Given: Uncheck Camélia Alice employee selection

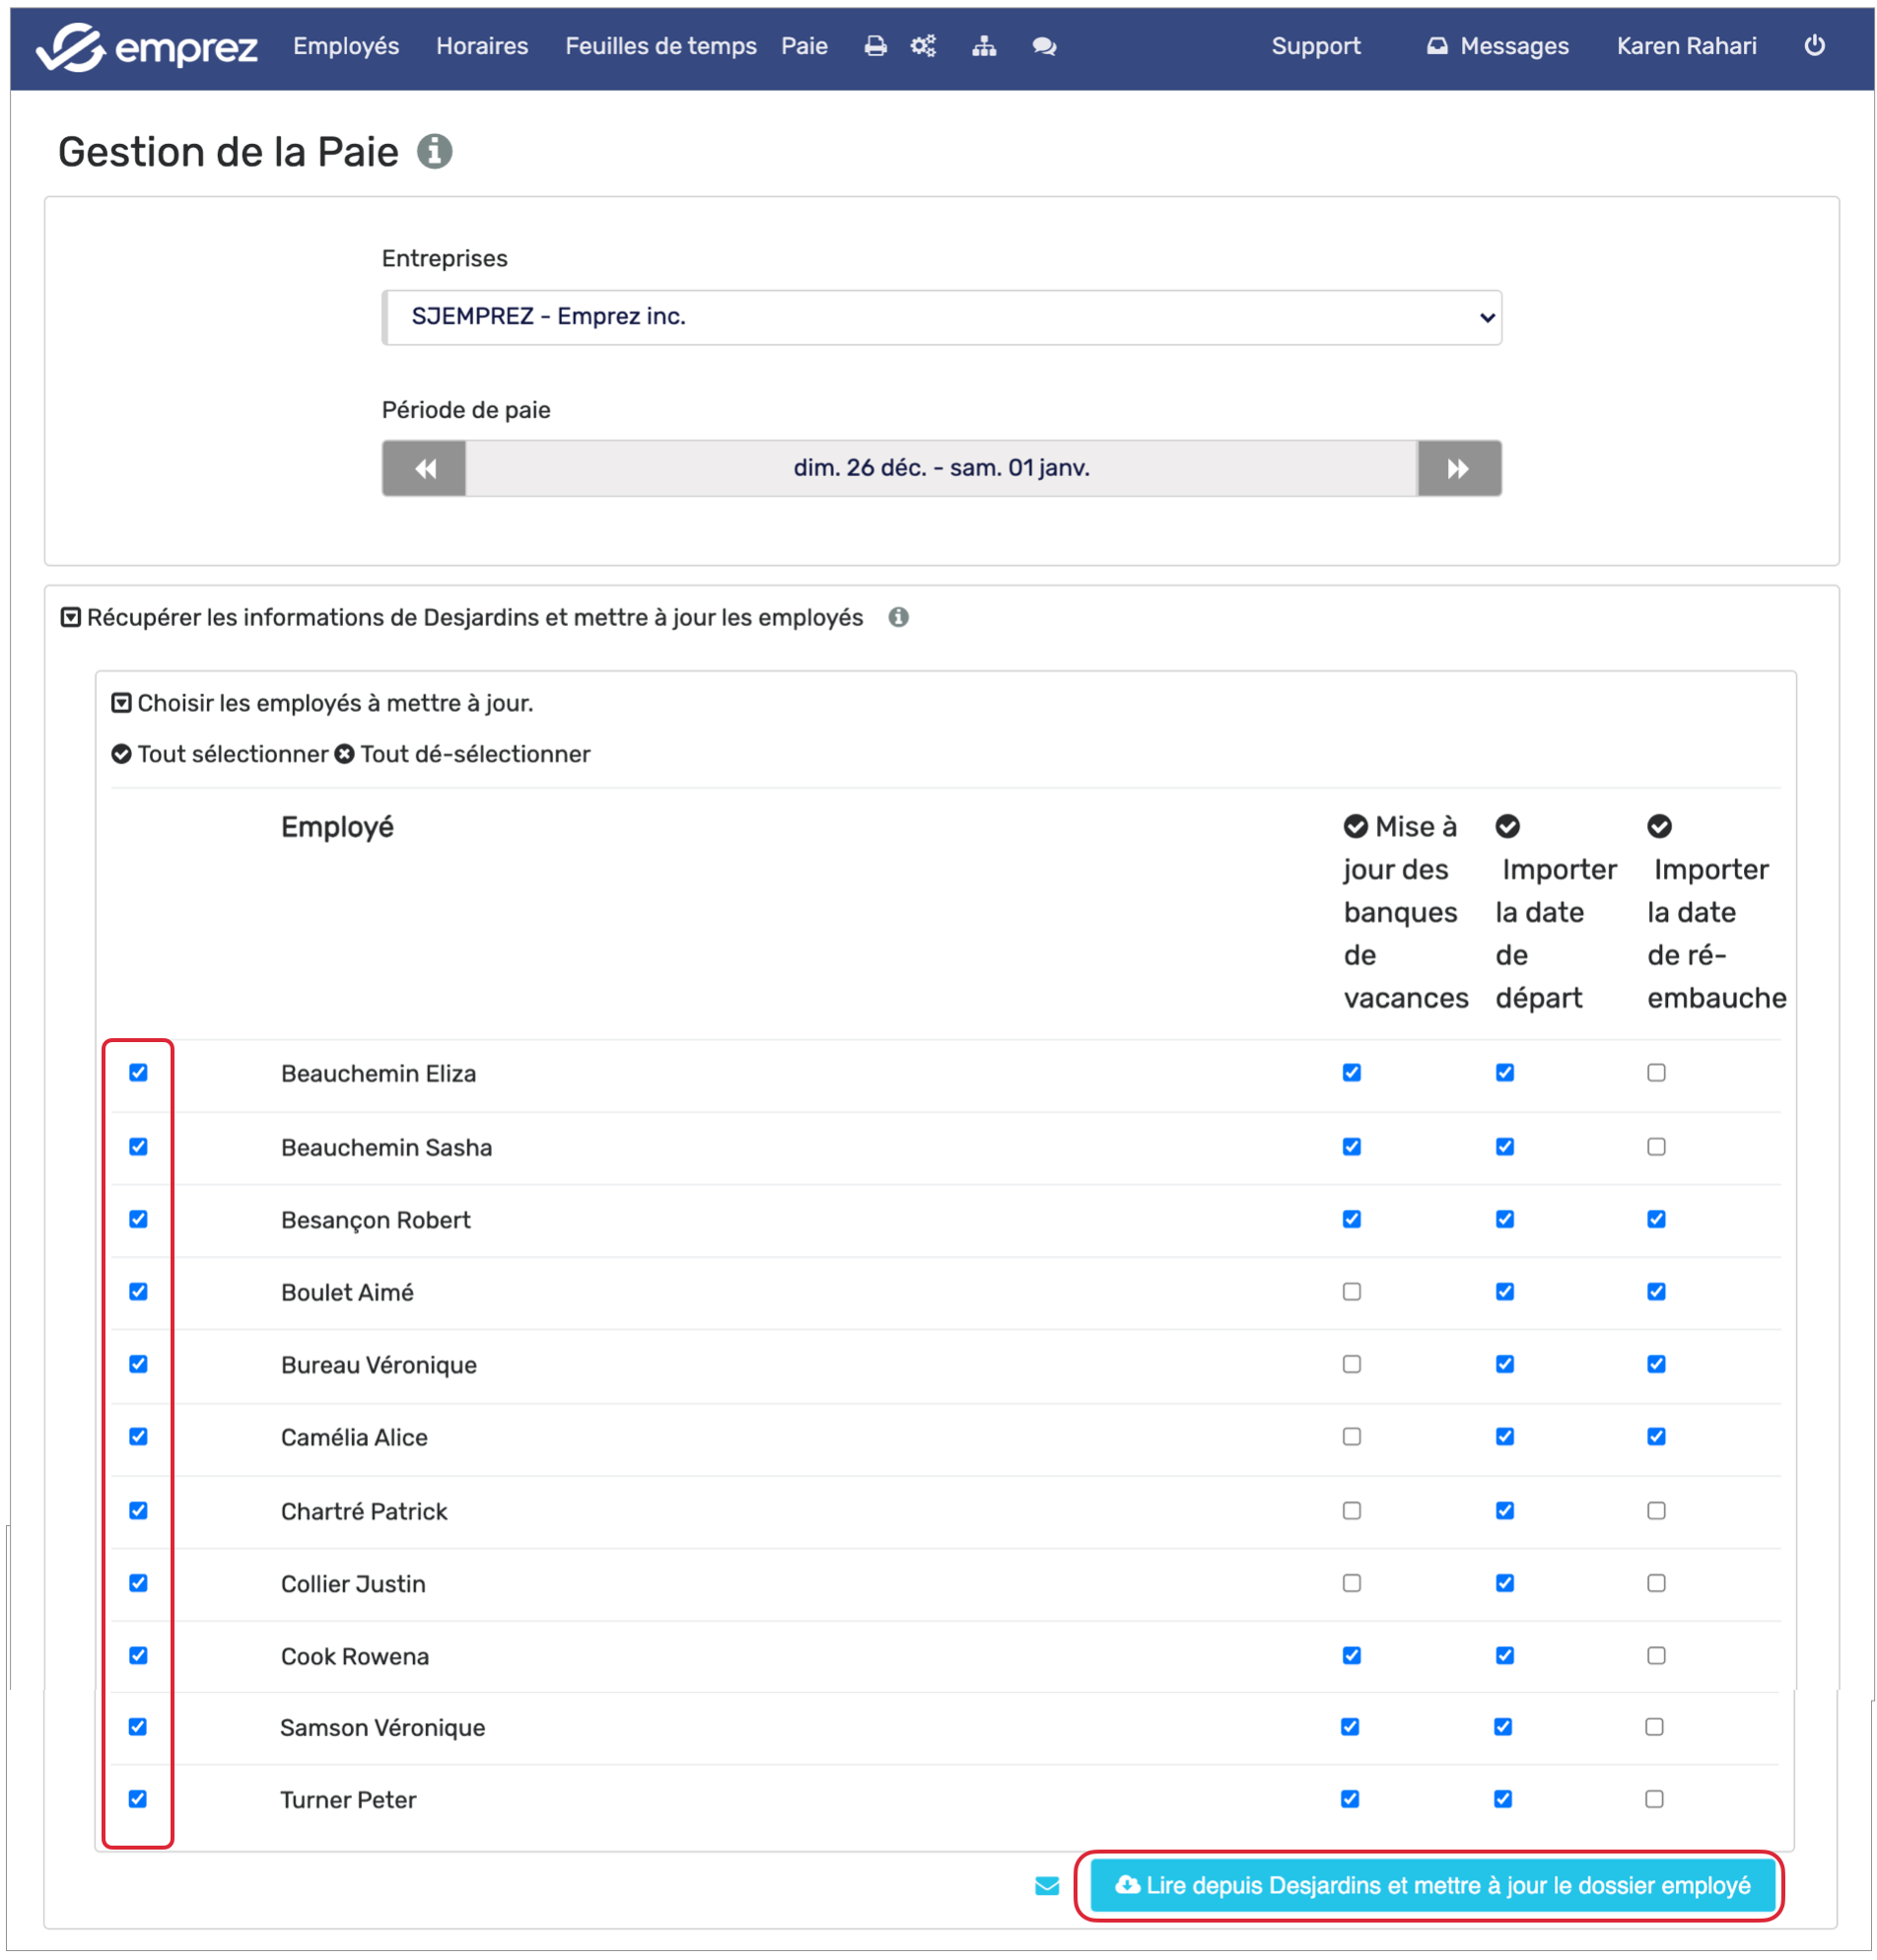Looking at the screenshot, I should coord(138,1437).
